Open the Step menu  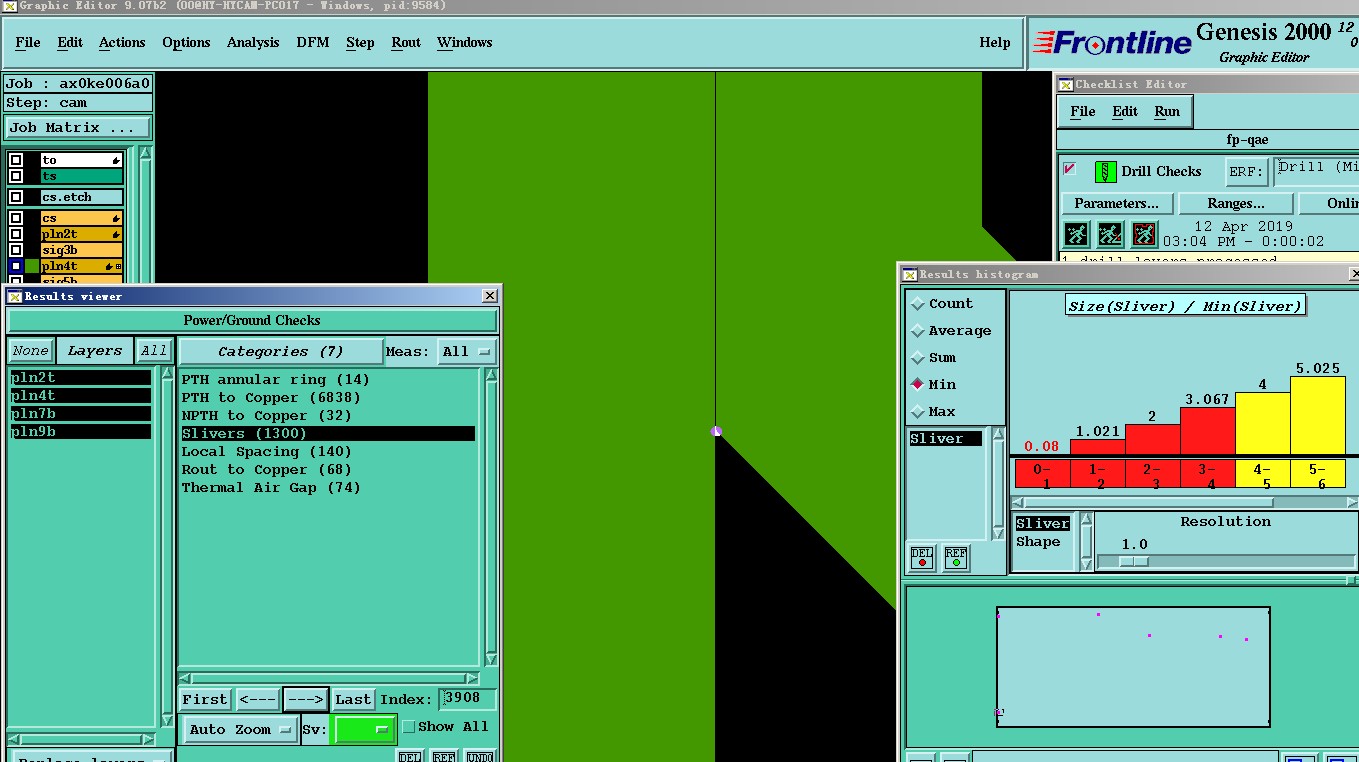360,42
